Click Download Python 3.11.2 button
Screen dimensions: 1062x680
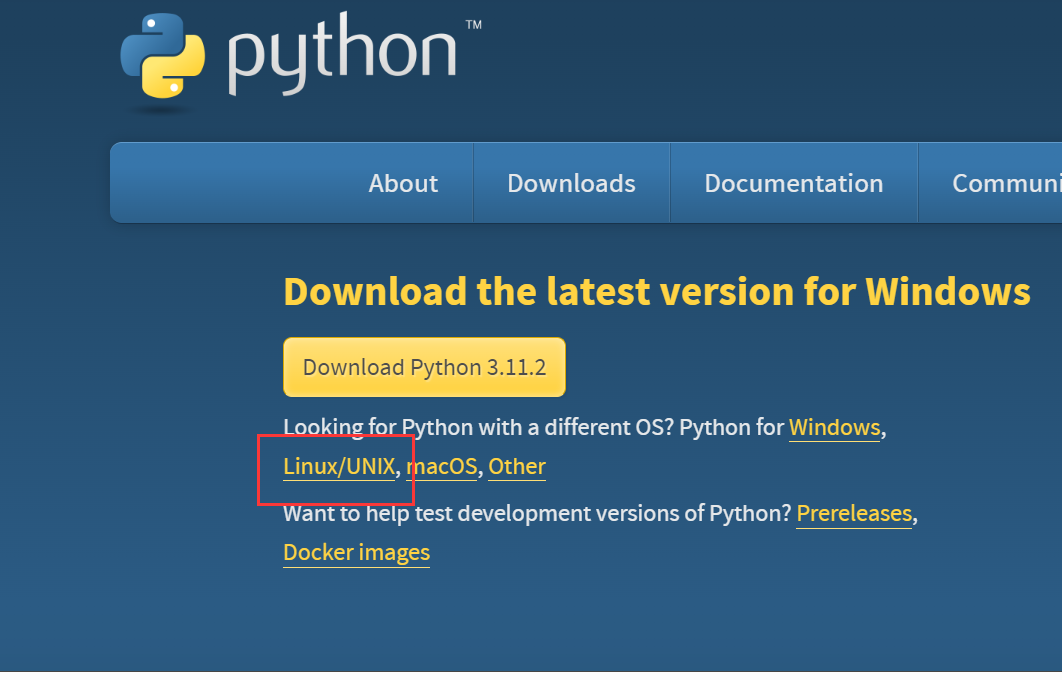(424, 367)
